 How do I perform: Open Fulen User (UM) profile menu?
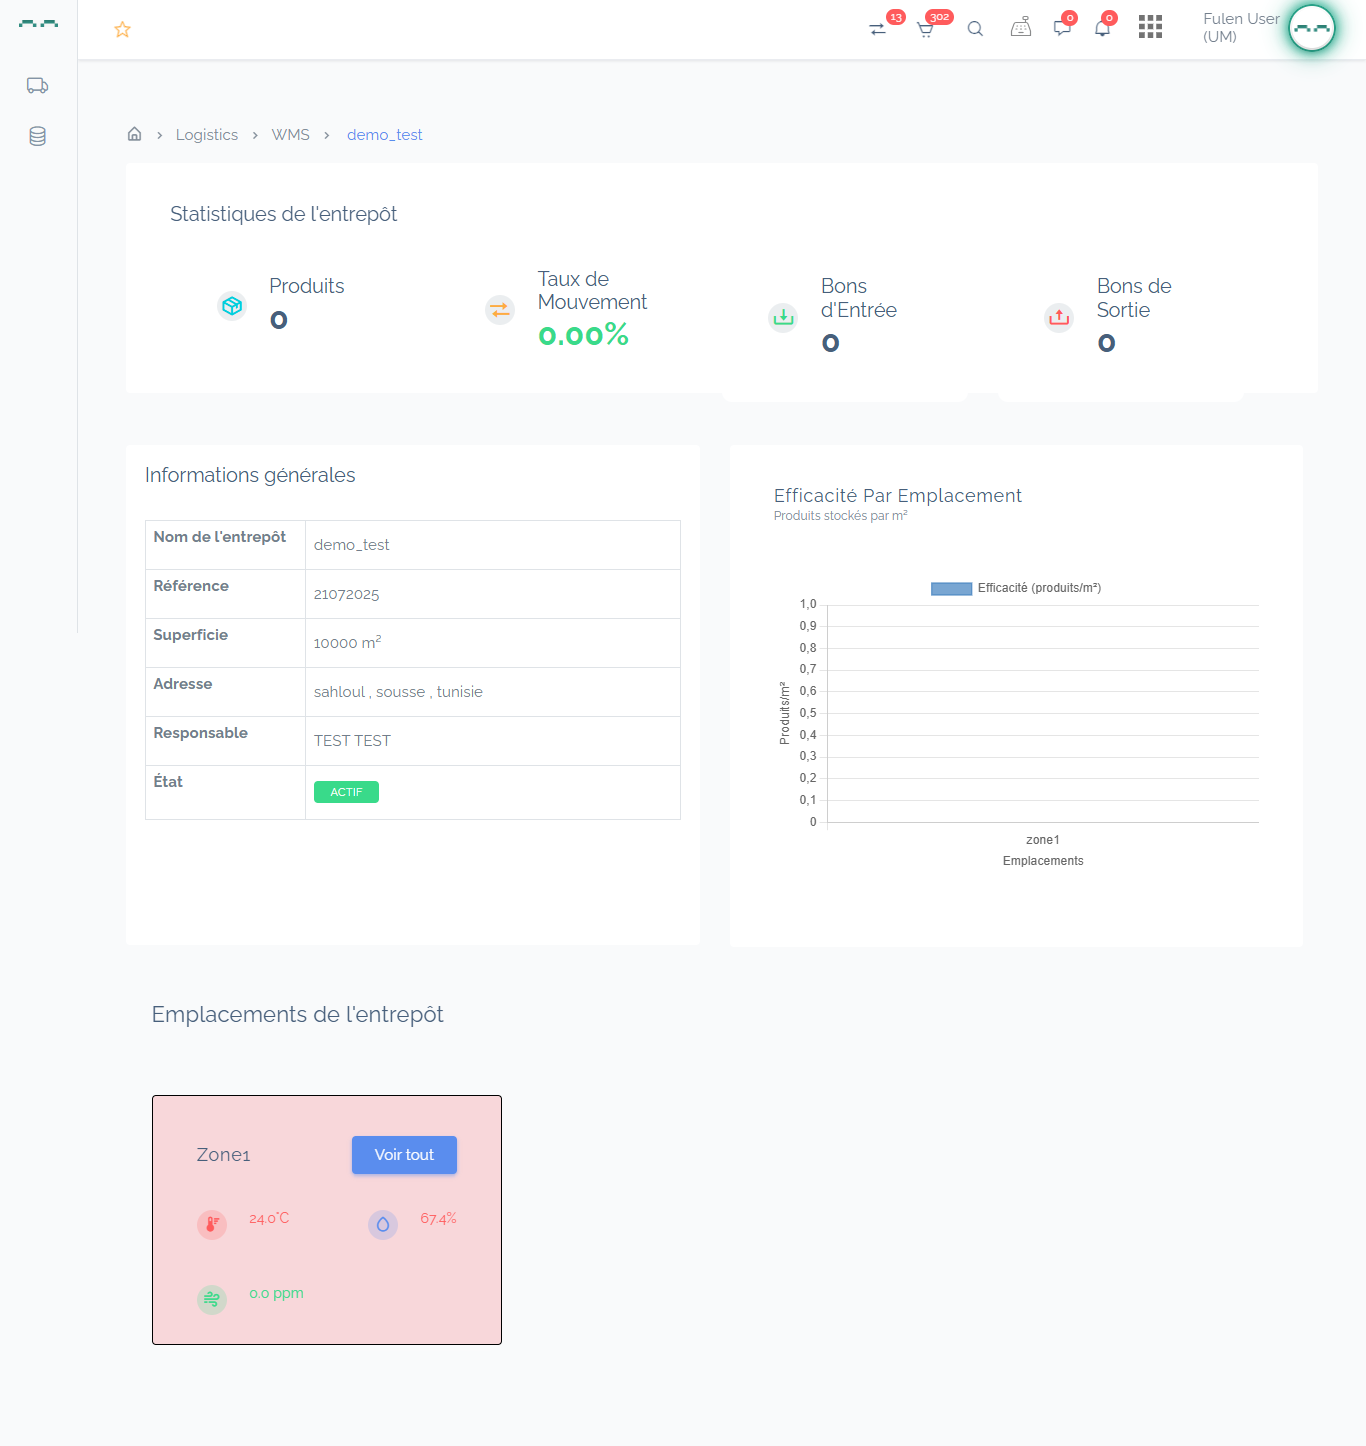pos(1241,28)
